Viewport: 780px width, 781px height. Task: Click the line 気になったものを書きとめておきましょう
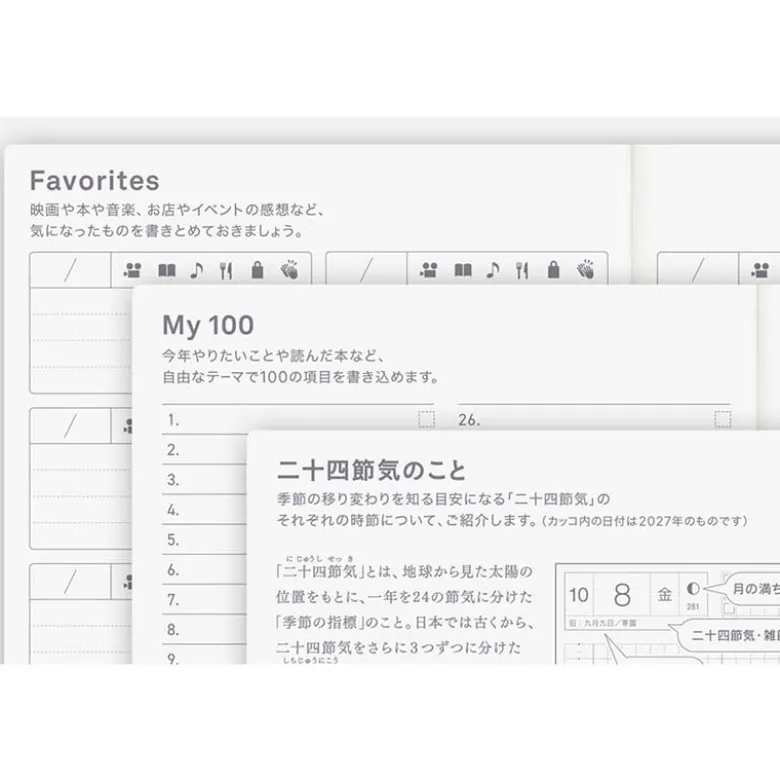click(x=166, y=231)
